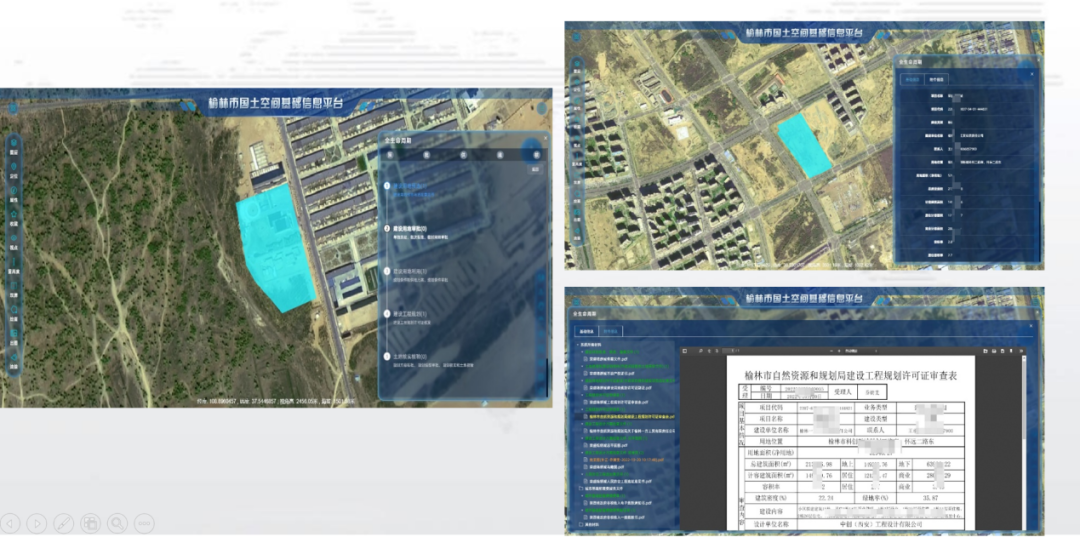
Task: Select step two in the lifecycle timeline
Action: pos(388,229)
